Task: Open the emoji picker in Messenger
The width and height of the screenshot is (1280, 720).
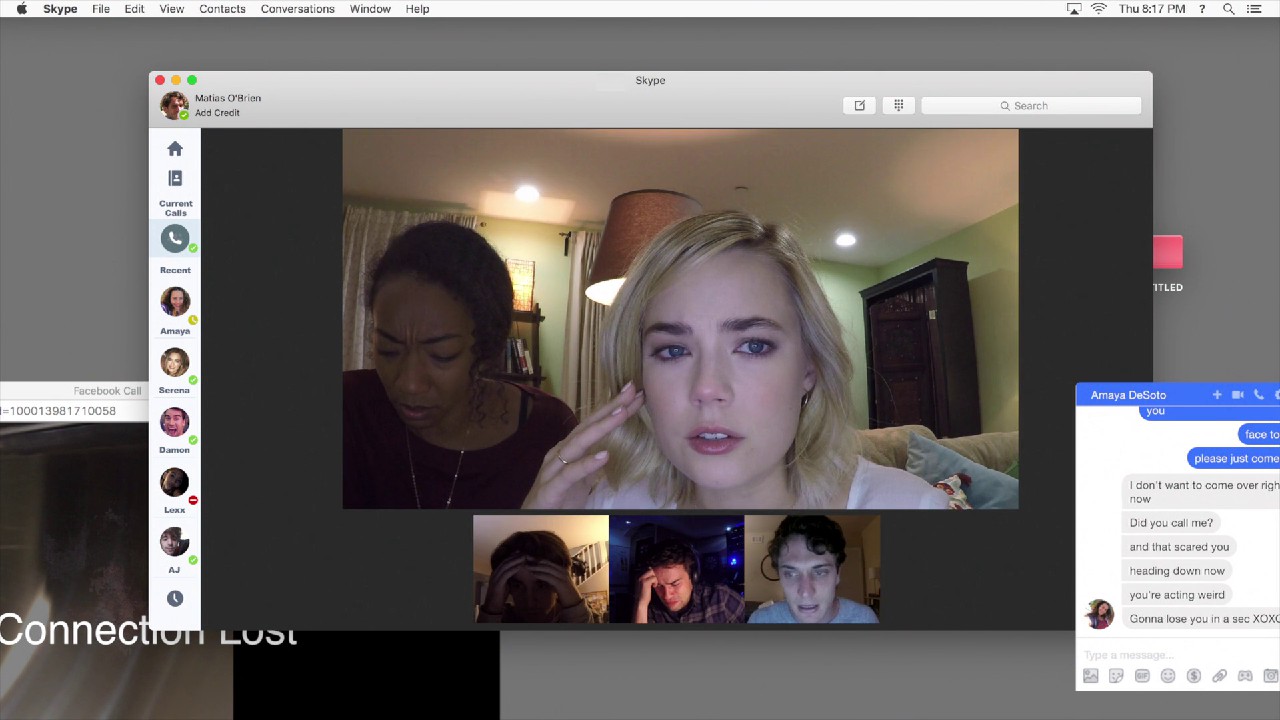Action: (1168, 676)
